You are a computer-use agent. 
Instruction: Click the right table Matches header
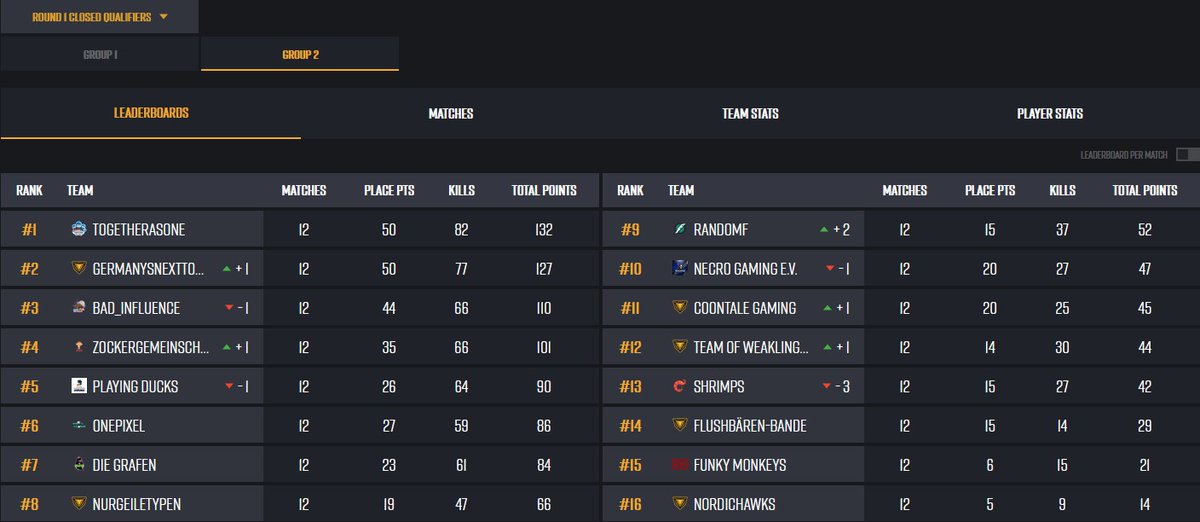pos(905,190)
